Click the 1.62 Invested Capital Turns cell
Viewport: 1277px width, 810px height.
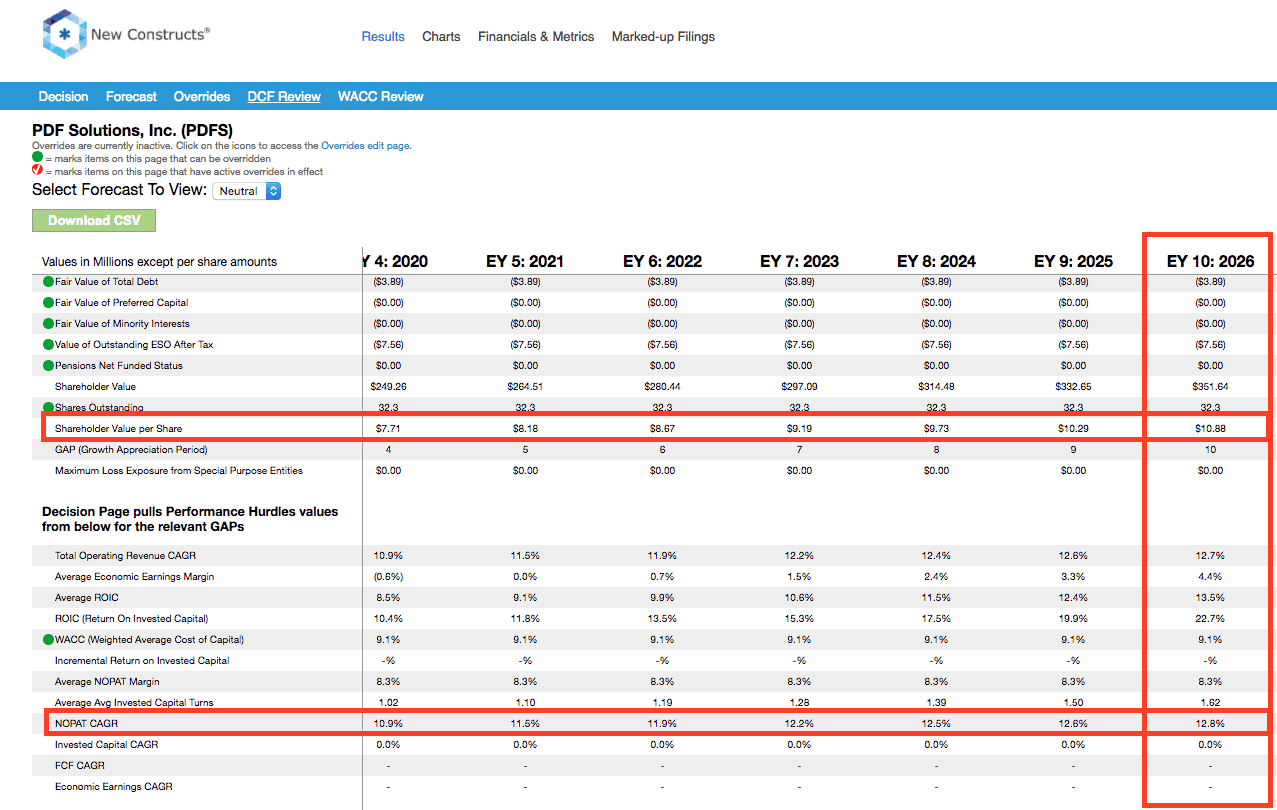click(1210, 702)
